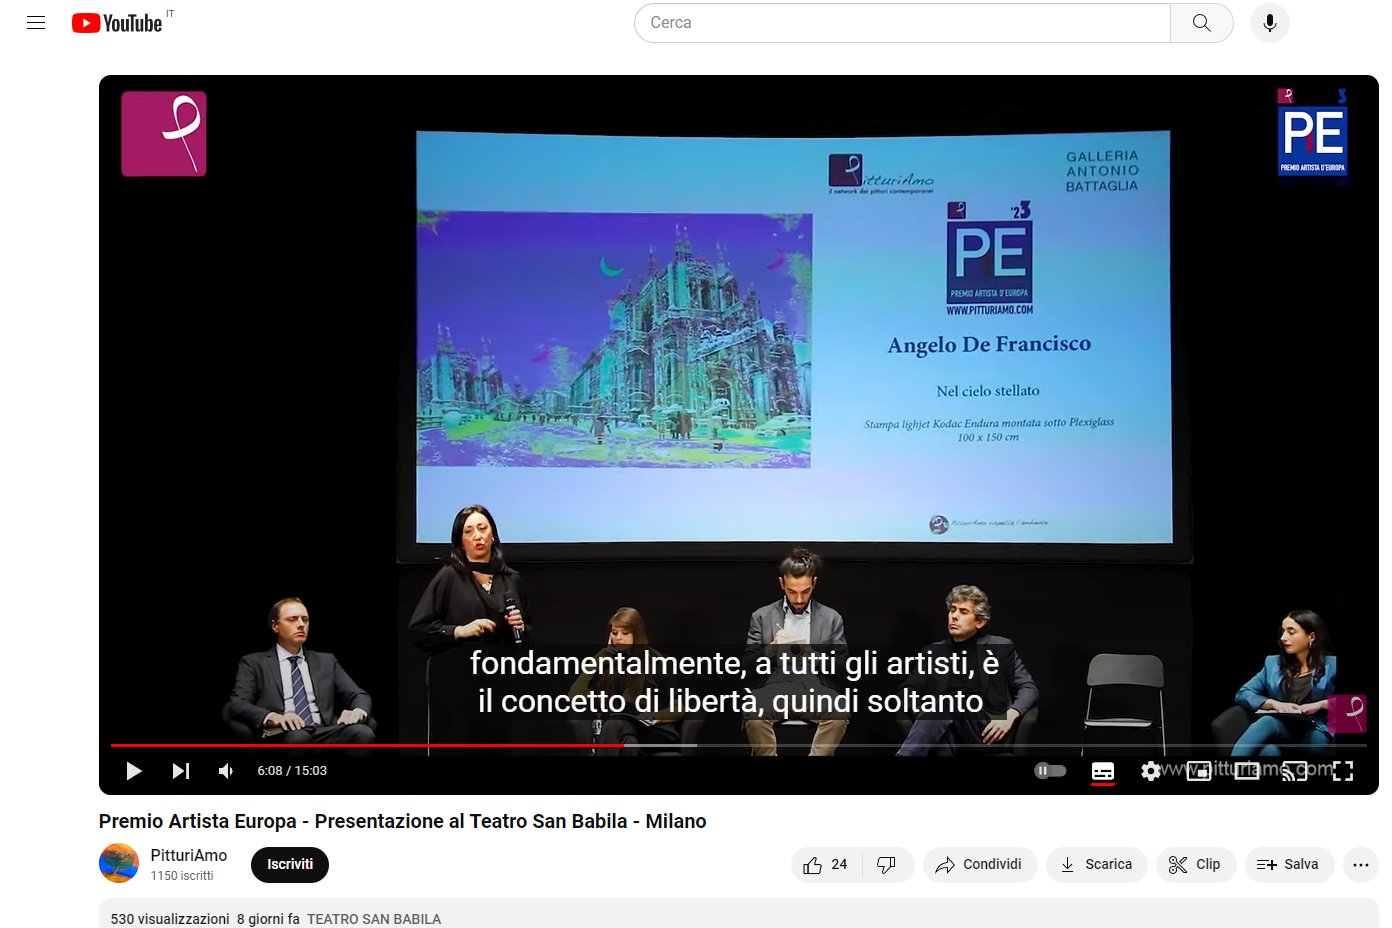Toggle the autoplay switch off
Screen dimensions: 1392x928
[1050, 771]
